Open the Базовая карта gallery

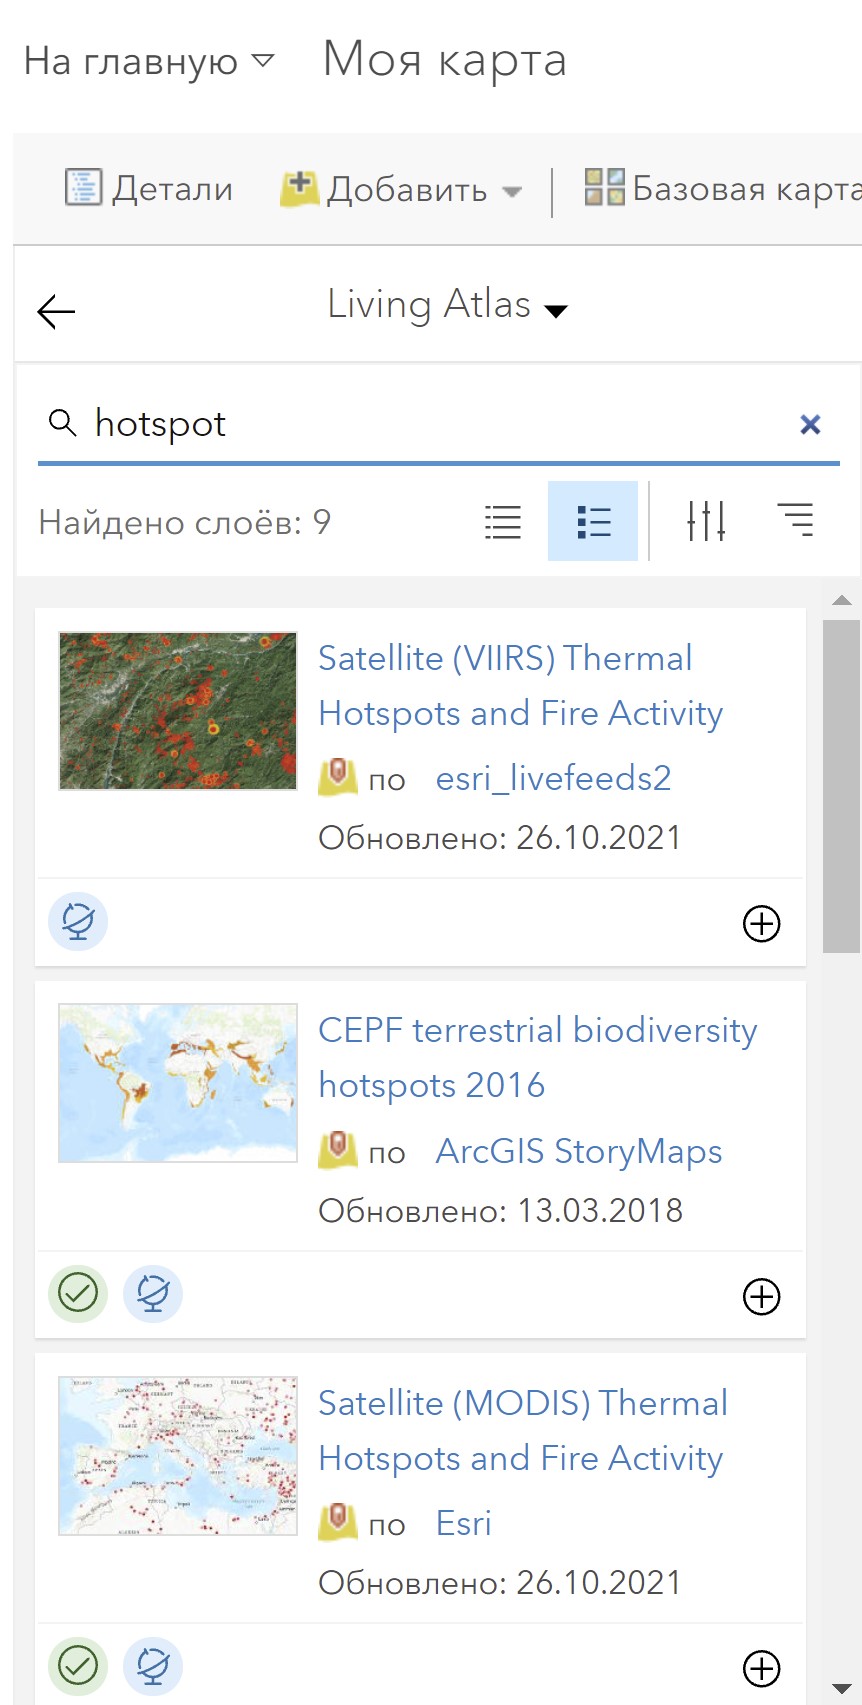pos(722,188)
